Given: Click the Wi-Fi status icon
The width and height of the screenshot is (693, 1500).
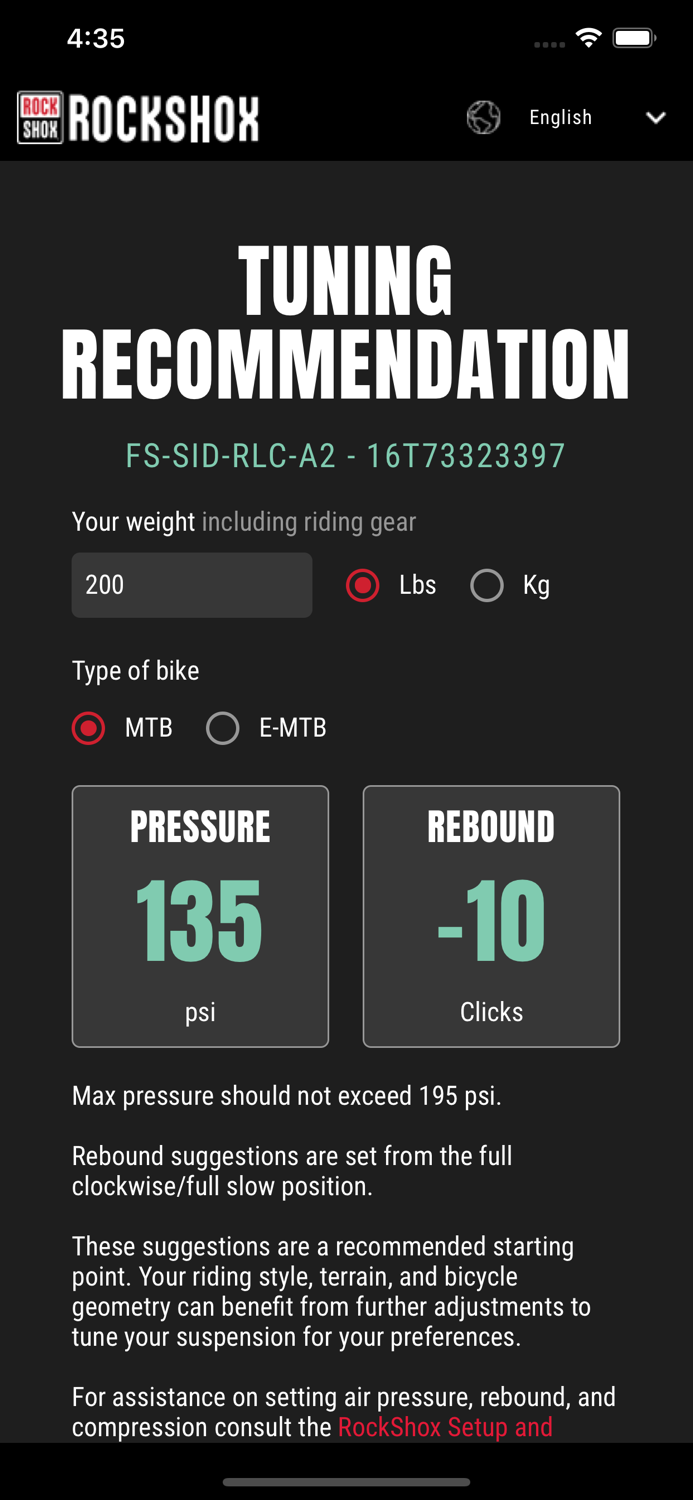Looking at the screenshot, I should pyautogui.click(x=588, y=37).
